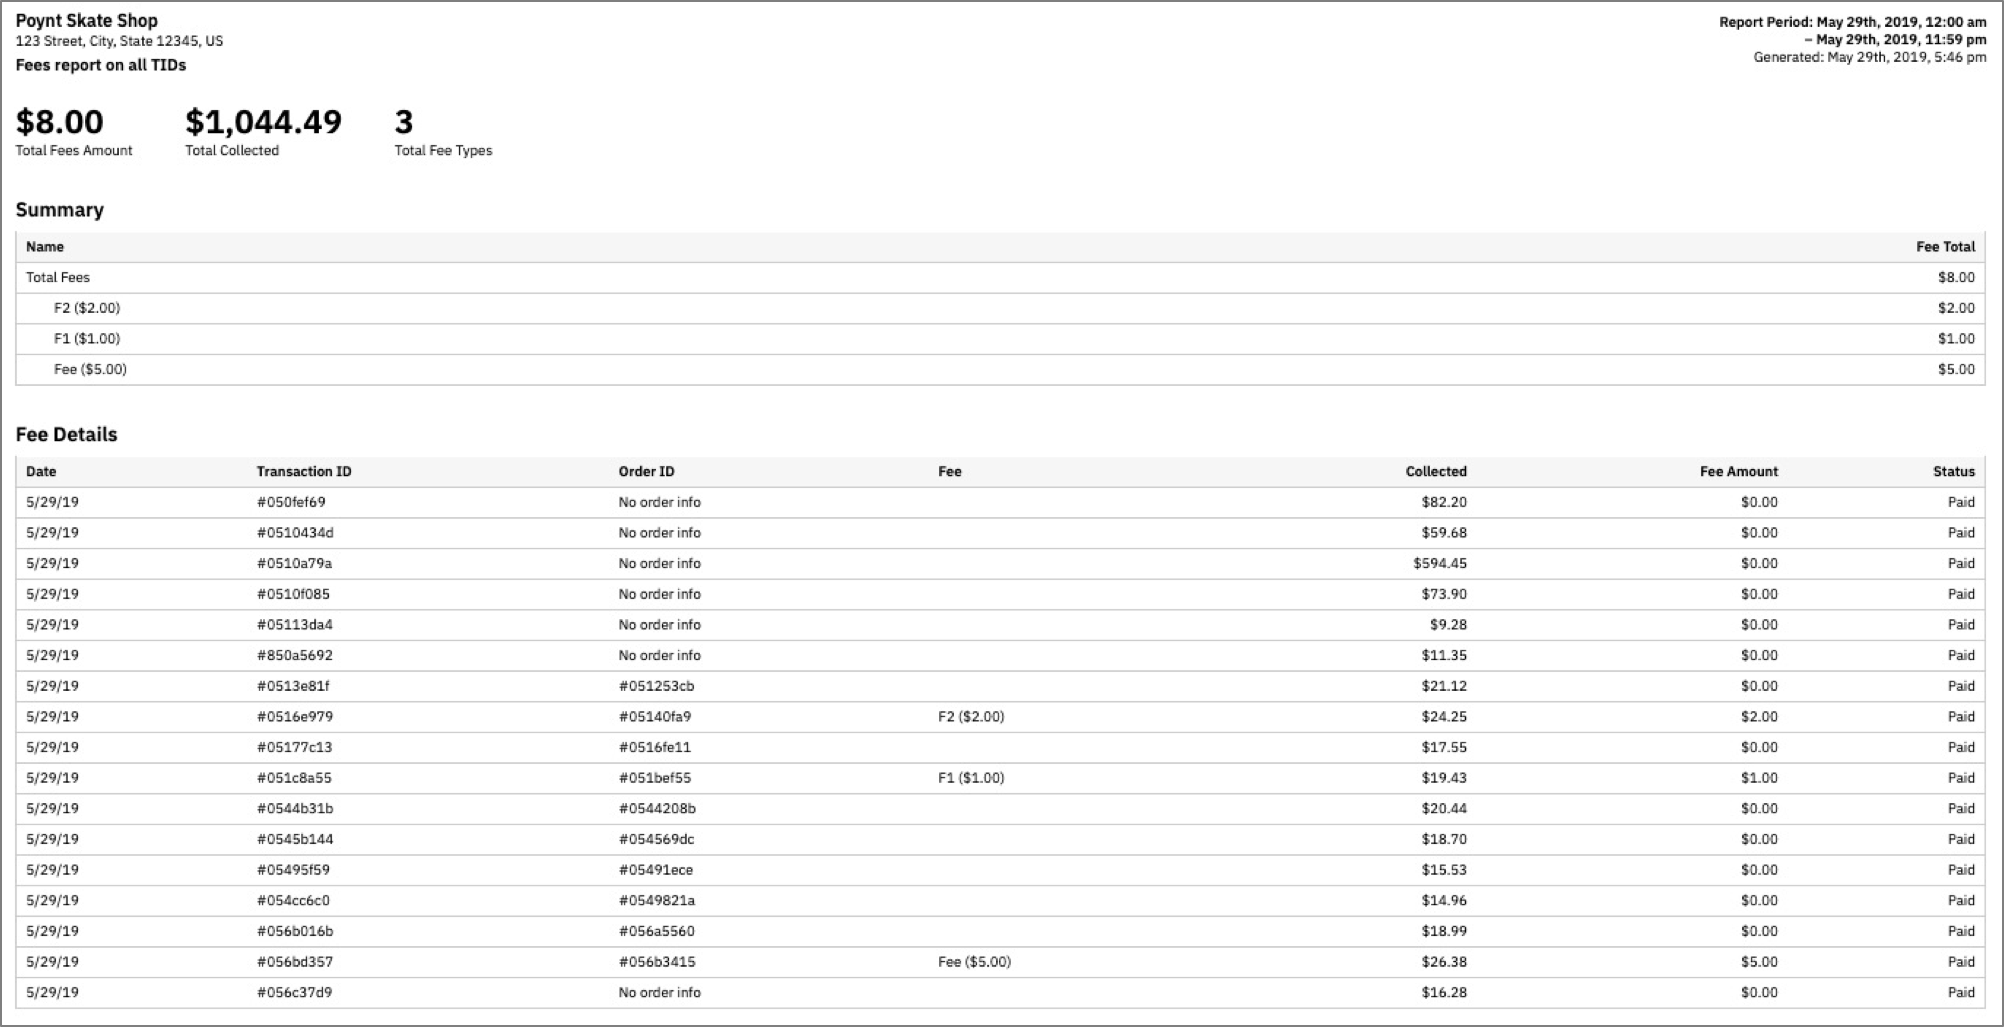
Task: Click the $9.28 collected amount
Action: (x=1448, y=625)
